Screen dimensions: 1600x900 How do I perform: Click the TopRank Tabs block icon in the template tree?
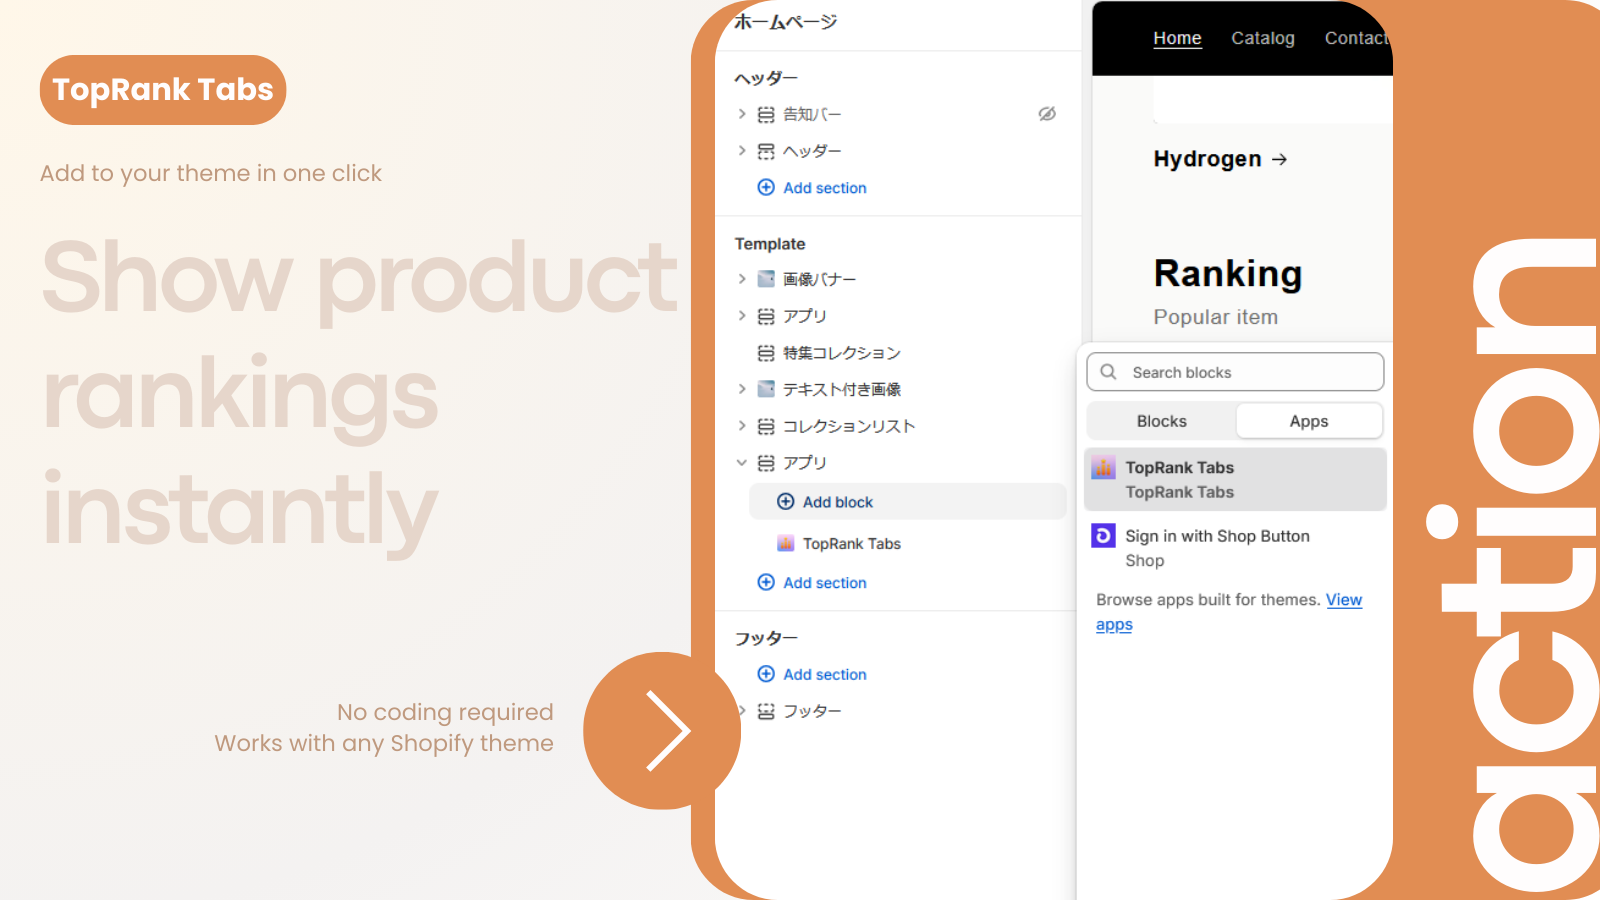point(786,543)
